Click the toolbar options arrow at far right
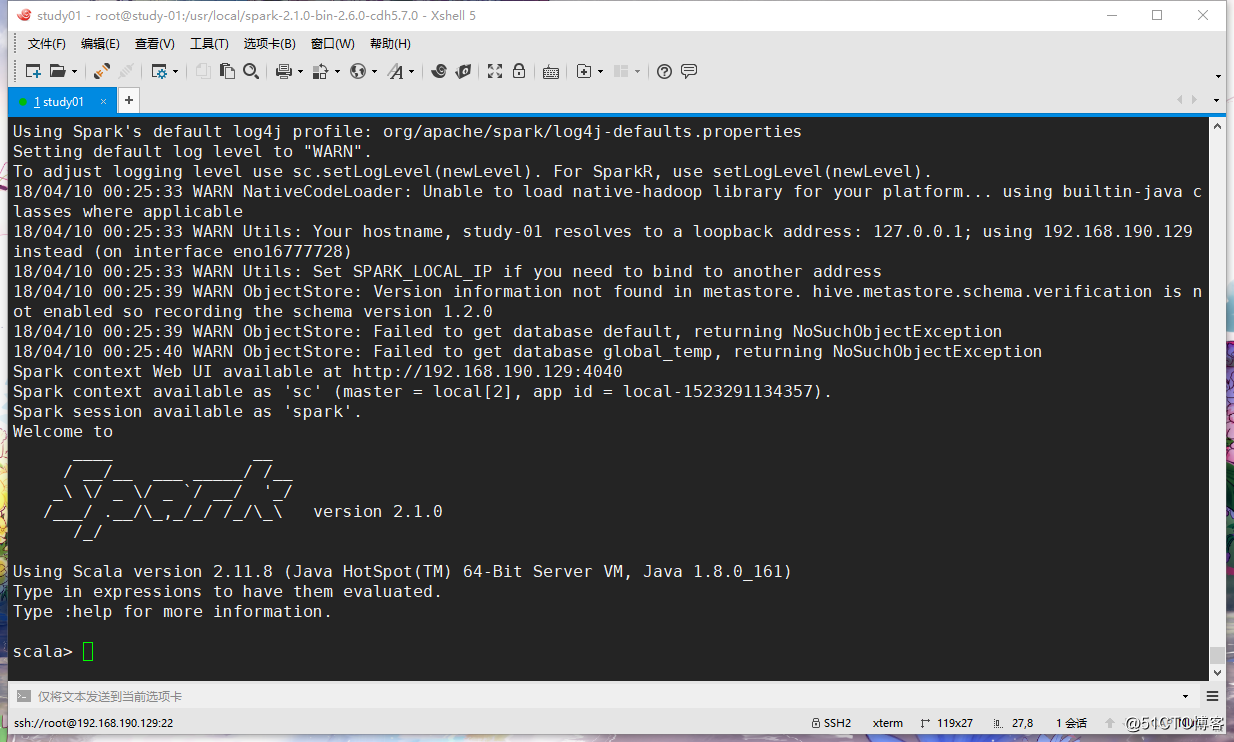The image size is (1234, 742). pyautogui.click(x=1218, y=76)
